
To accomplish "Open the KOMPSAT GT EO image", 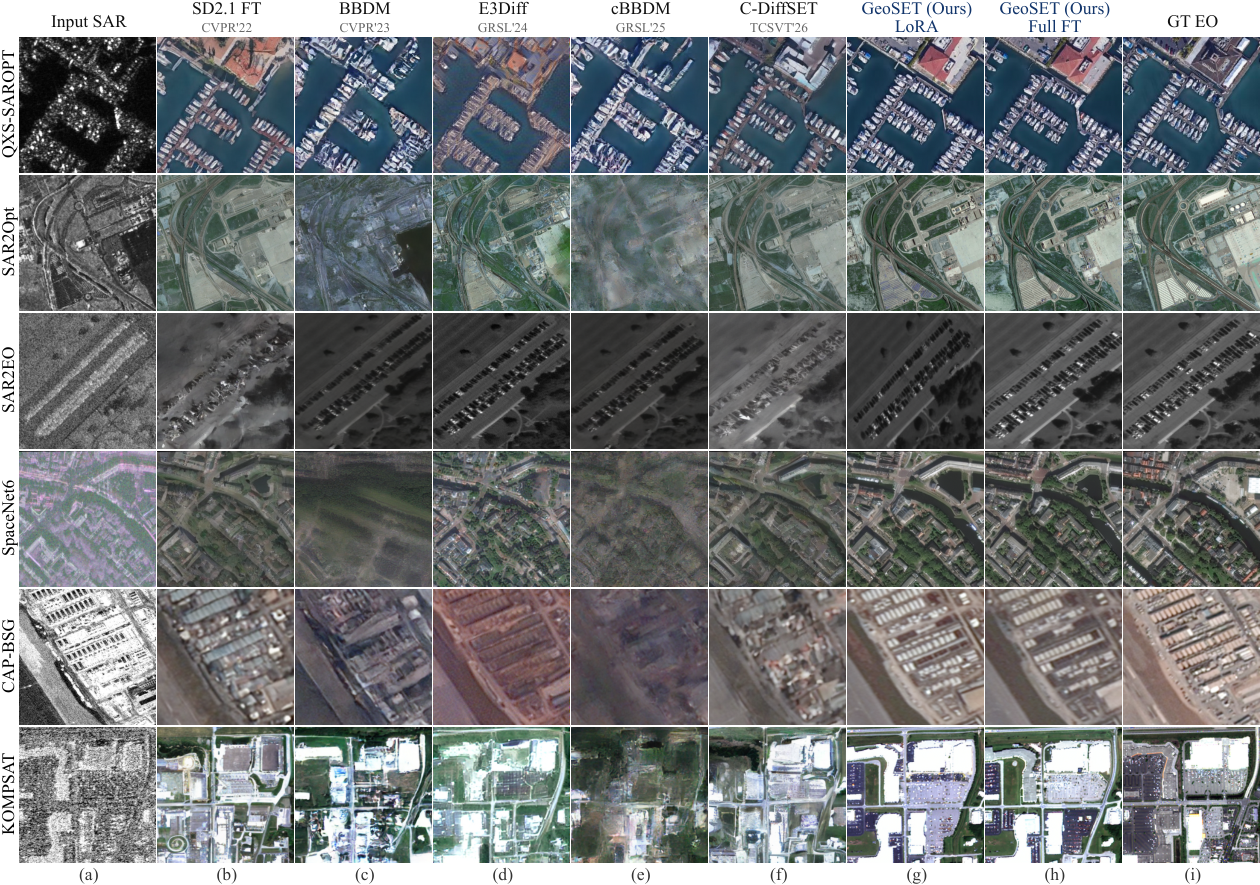I will (x=1191, y=794).
